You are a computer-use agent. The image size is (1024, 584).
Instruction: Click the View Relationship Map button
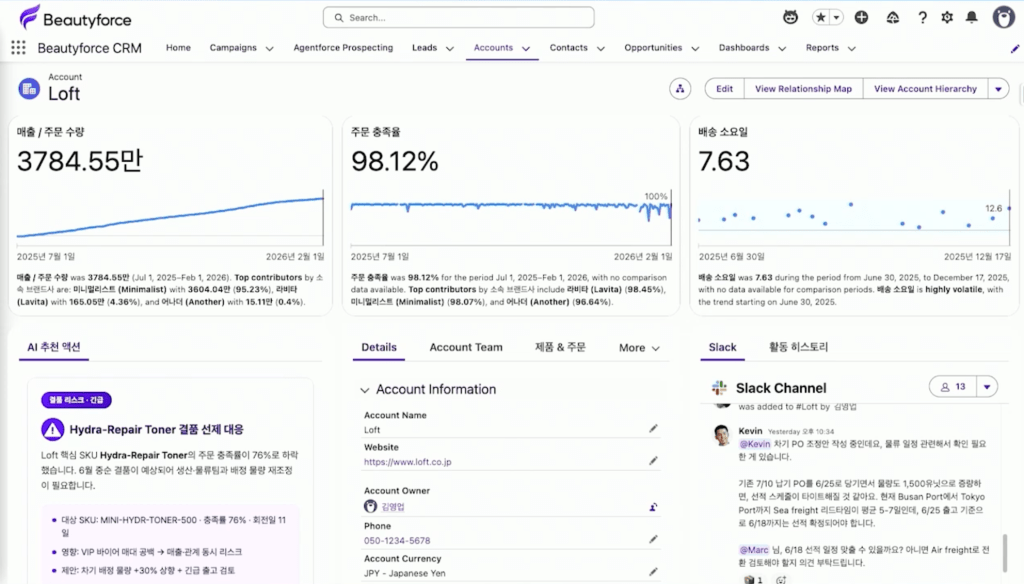point(803,89)
